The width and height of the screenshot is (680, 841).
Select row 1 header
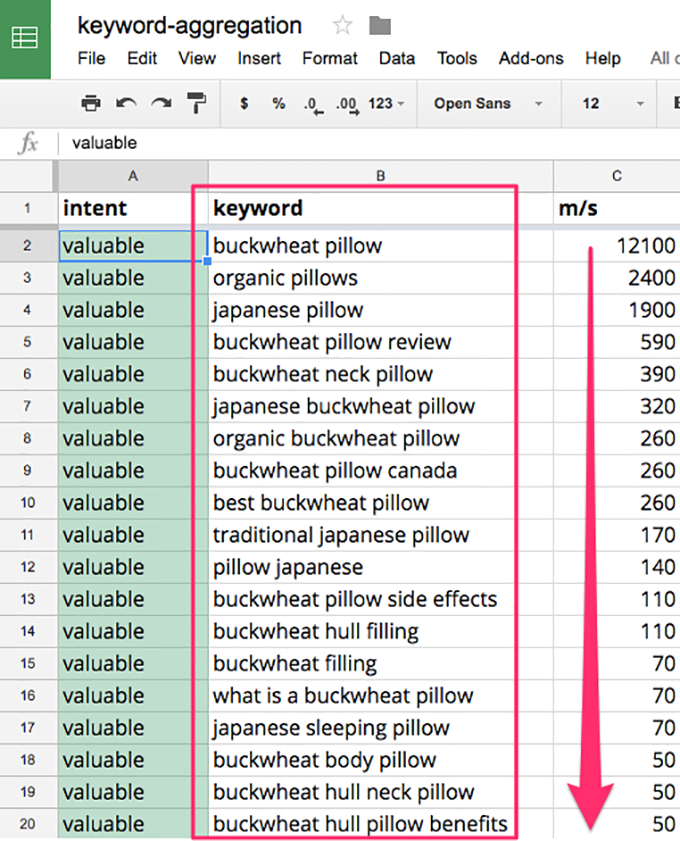pyautogui.click(x=28, y=208)
